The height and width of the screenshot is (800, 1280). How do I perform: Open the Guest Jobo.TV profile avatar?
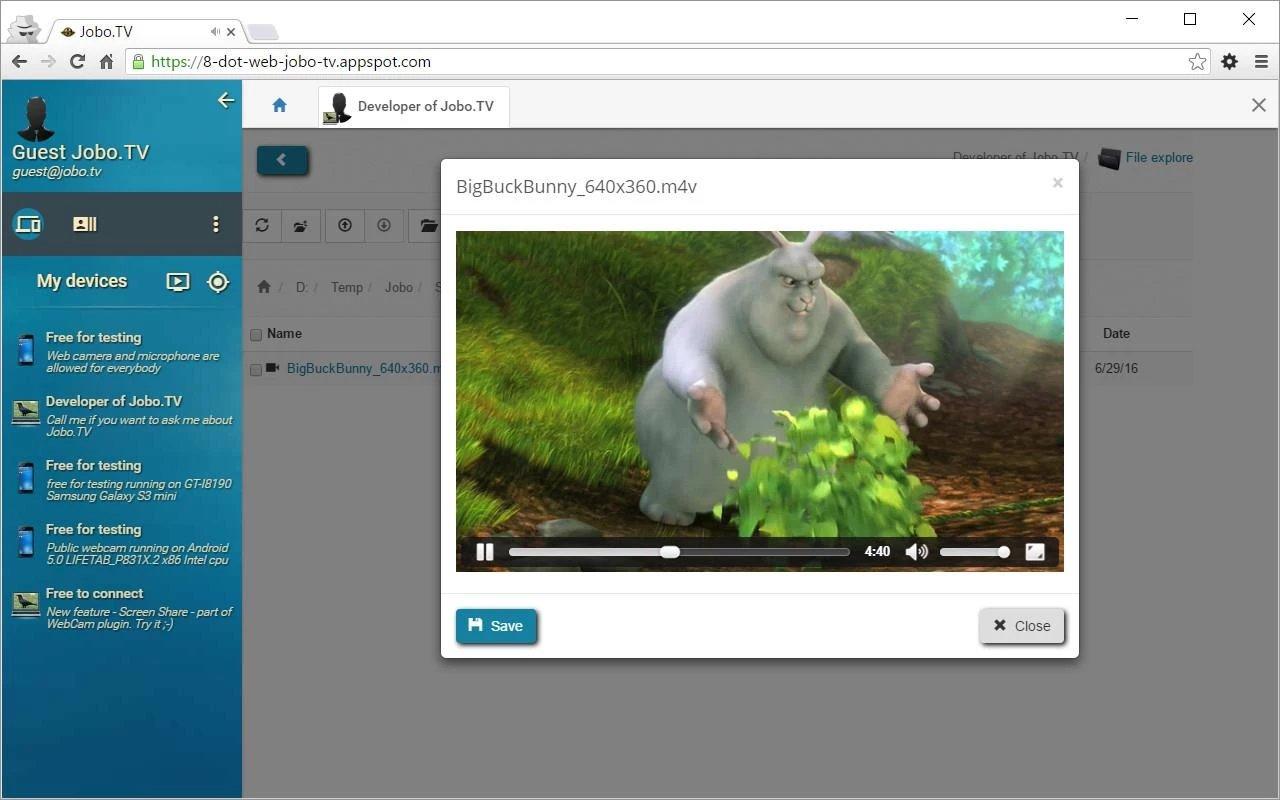coord(36,118)
